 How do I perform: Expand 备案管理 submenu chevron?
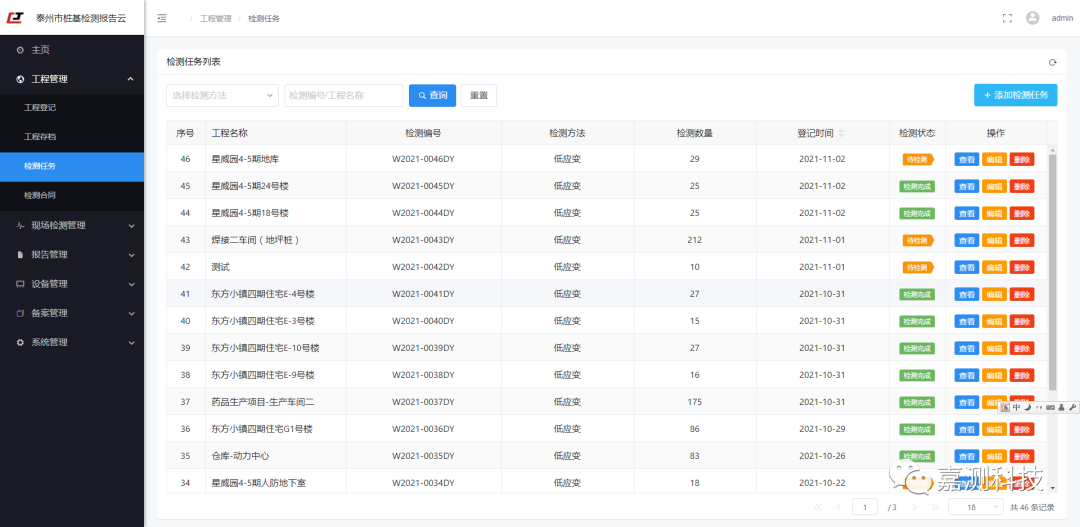point(131,313)
